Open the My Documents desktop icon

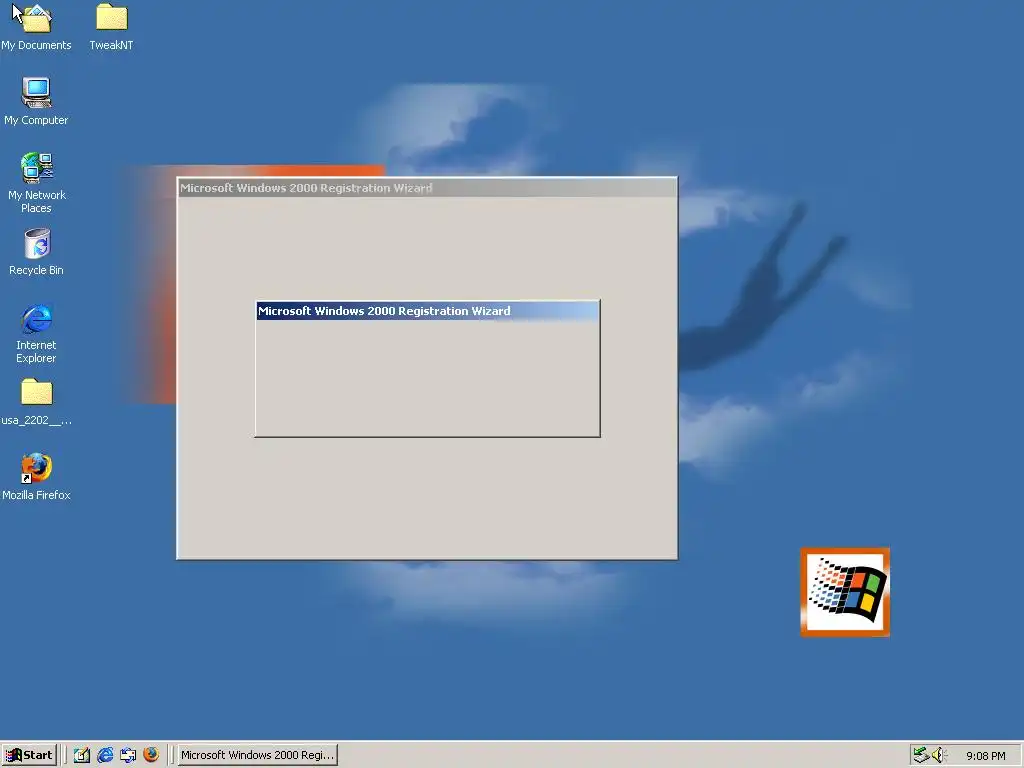coord(36,26)
